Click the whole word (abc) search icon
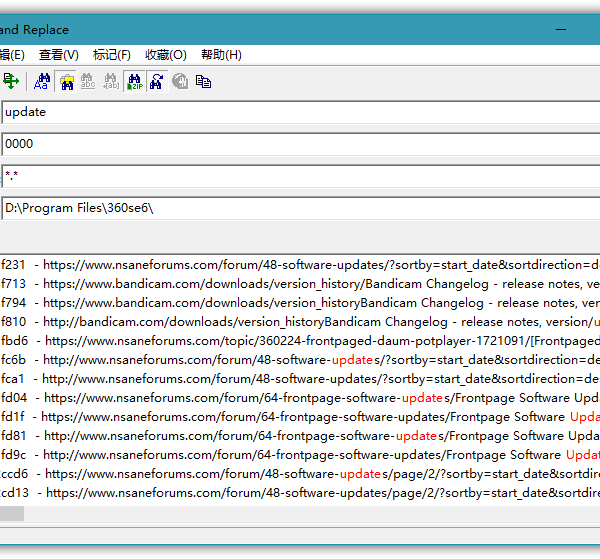This screenshot has width=600, height=559. tap(88, 81)
